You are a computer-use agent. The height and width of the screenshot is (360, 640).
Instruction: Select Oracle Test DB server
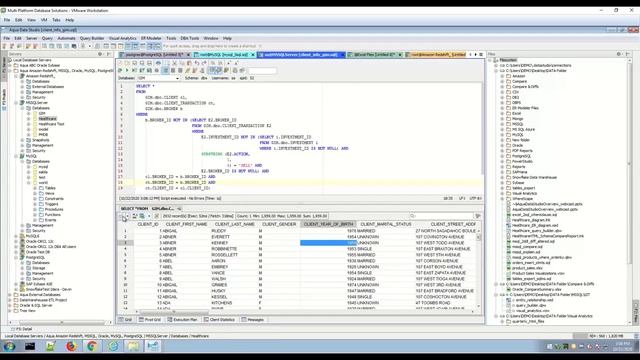[38, 252]
